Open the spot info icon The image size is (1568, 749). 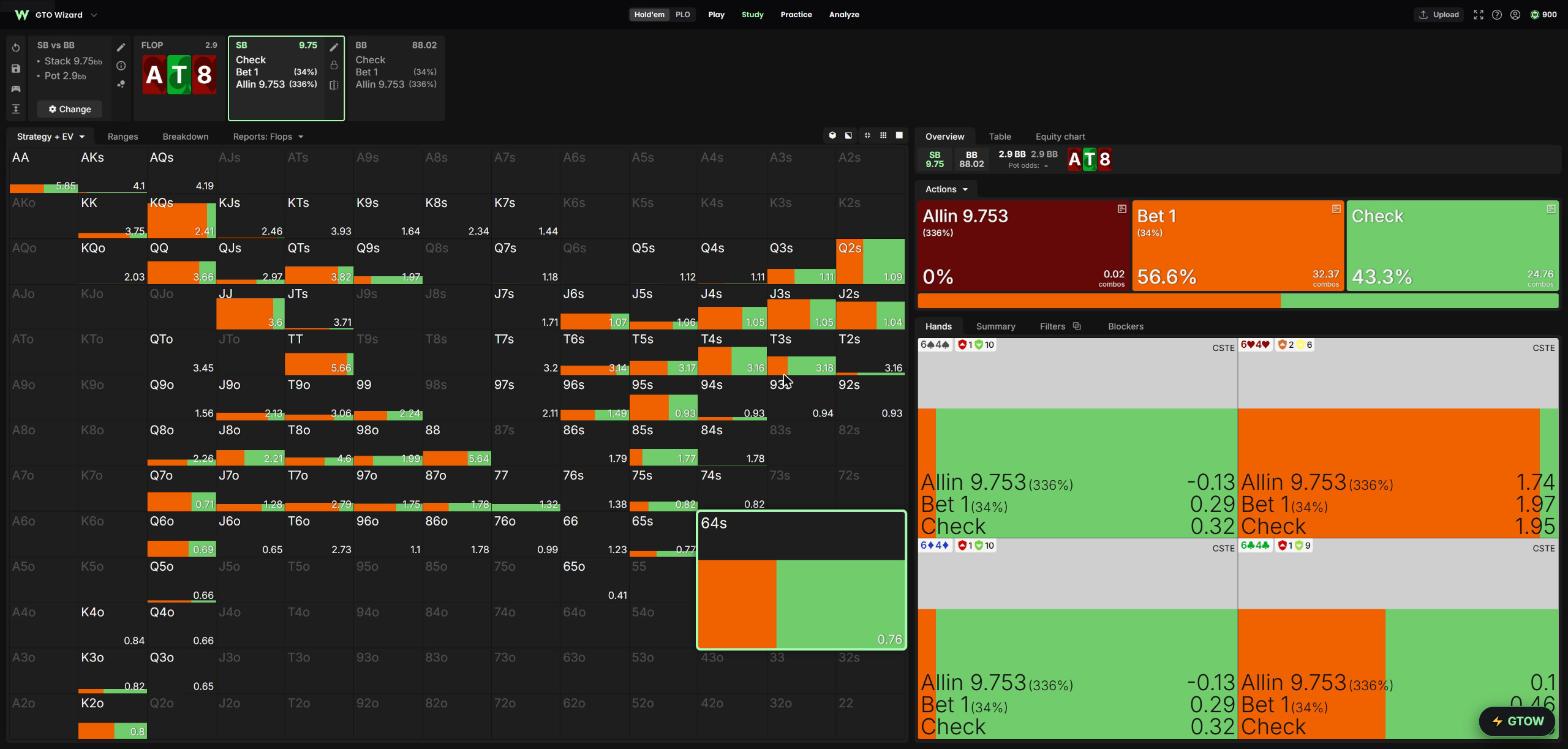(x=121, y=66)
